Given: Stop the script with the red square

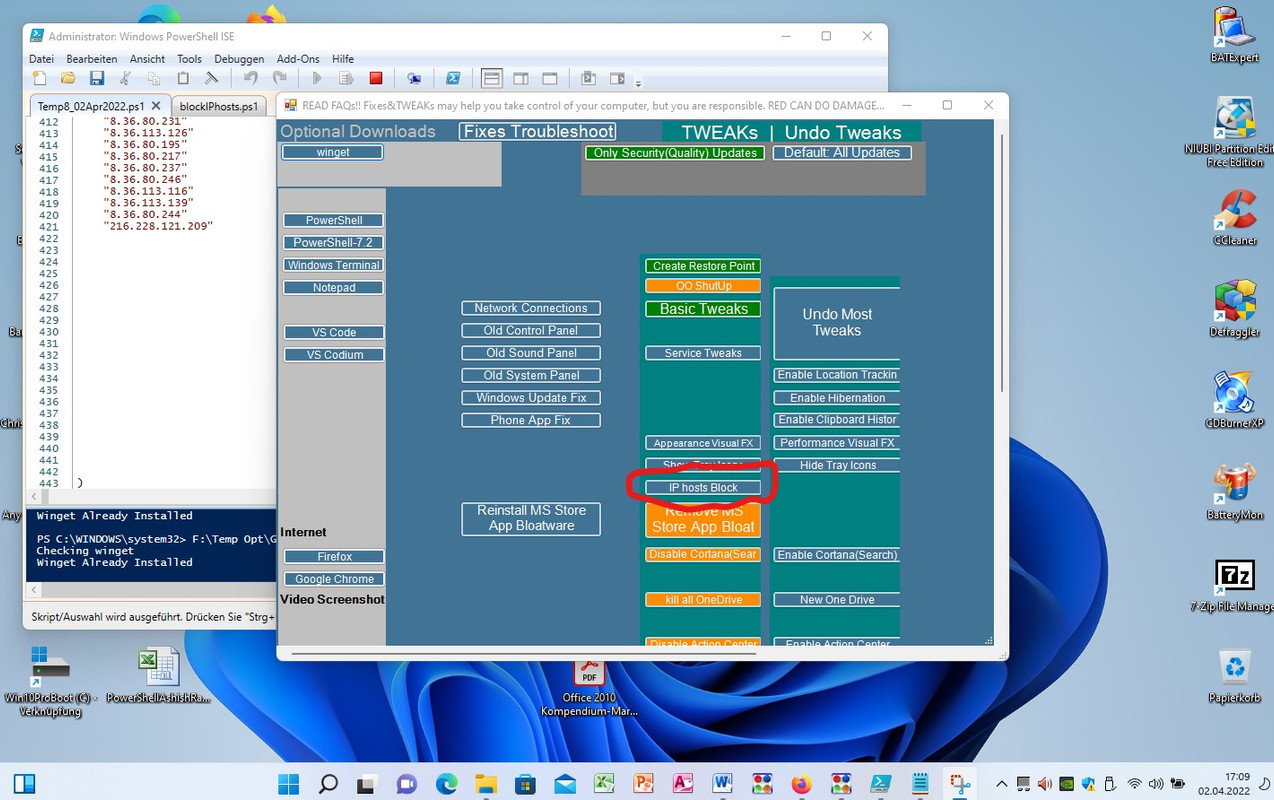Looking at the screenshot, I should [376, 78].
